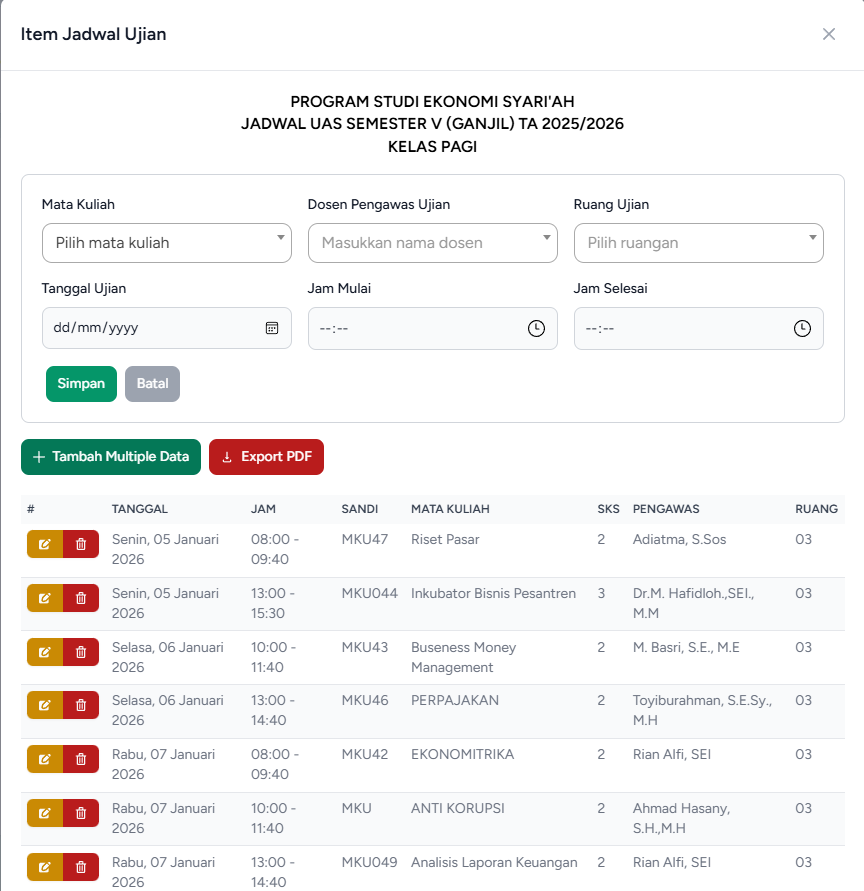Screen dimensions: 864x891
Task: Delete the EKONOMITRIKA exam row
Action: tap(81, 759)
